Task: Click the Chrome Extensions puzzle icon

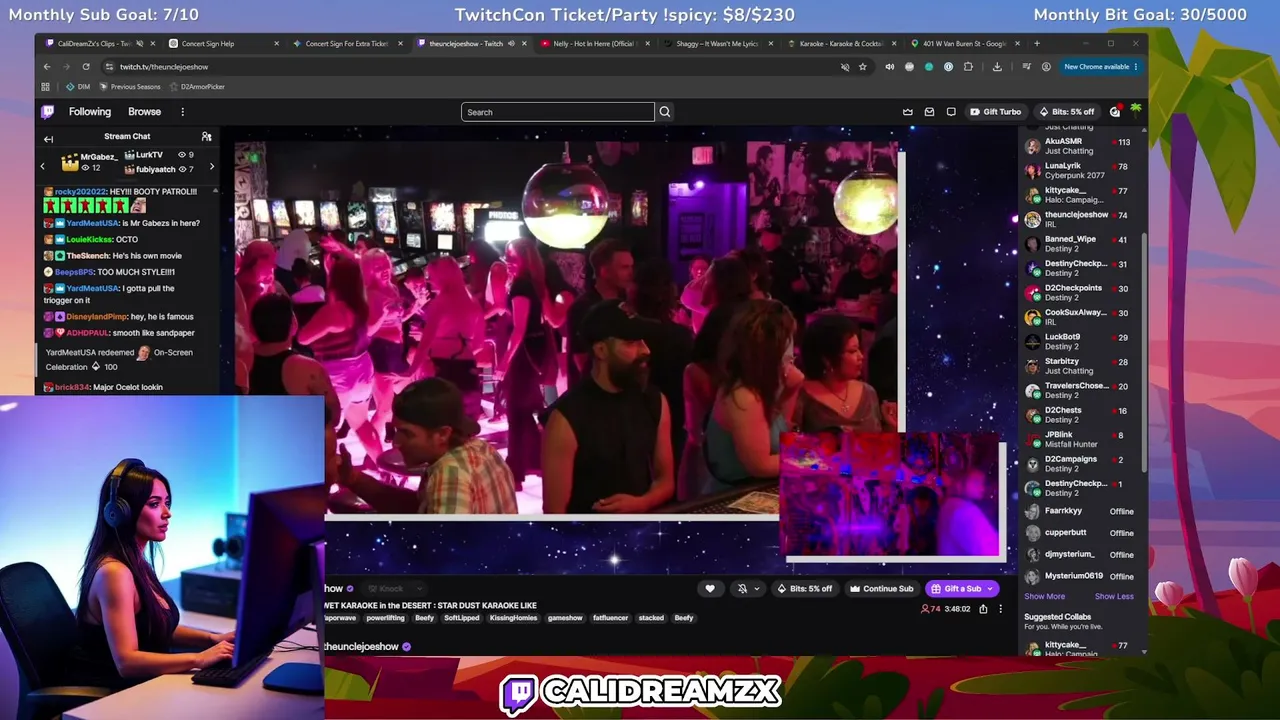Action: coord(968,67)
